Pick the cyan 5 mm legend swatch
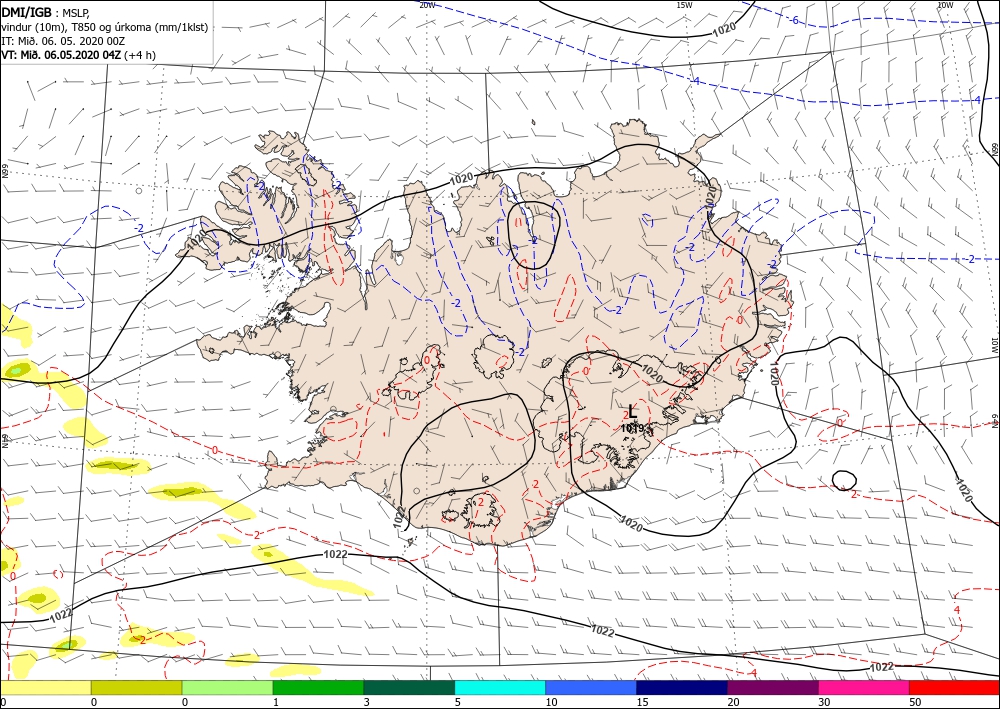This screenshot has height=709, width=1000. pos(500,687)
